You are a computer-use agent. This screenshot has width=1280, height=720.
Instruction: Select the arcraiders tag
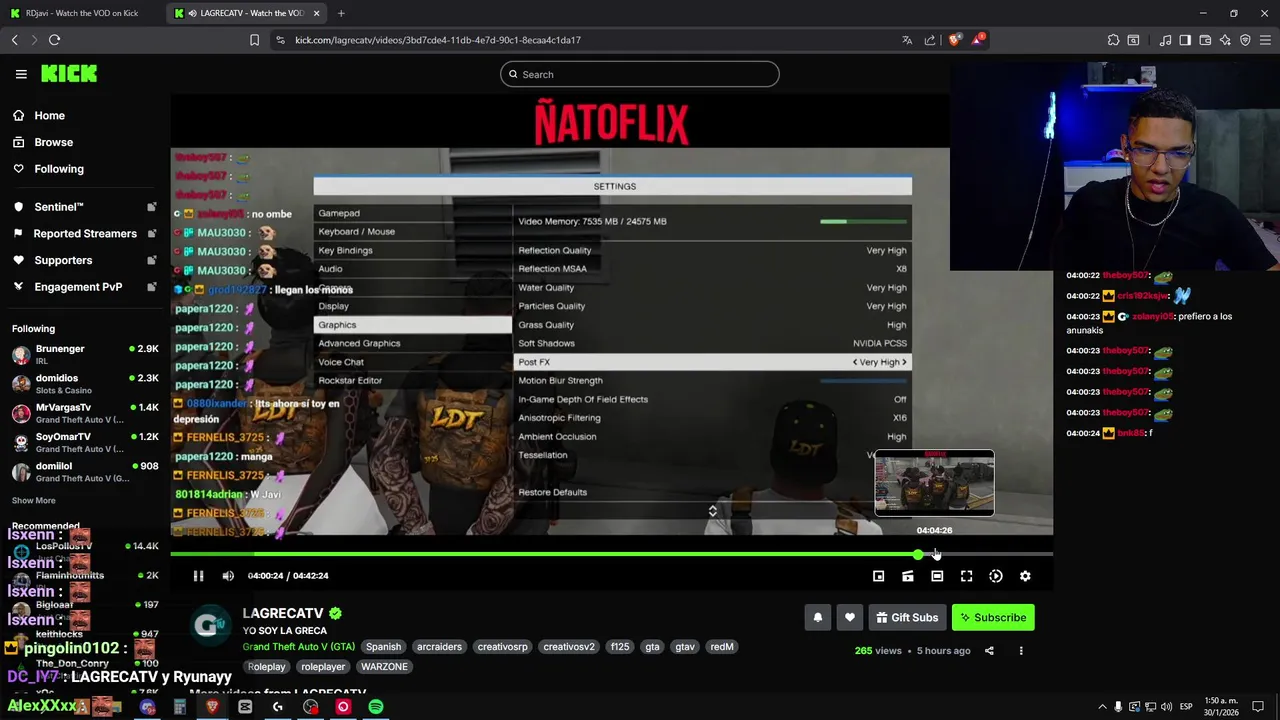439,647
